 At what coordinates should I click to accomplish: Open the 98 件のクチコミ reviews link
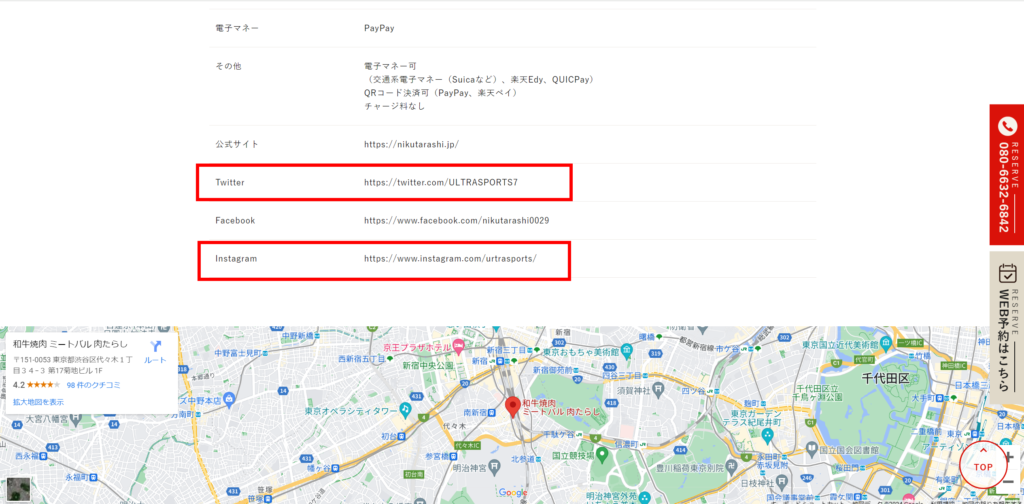(x=93, y=384)
